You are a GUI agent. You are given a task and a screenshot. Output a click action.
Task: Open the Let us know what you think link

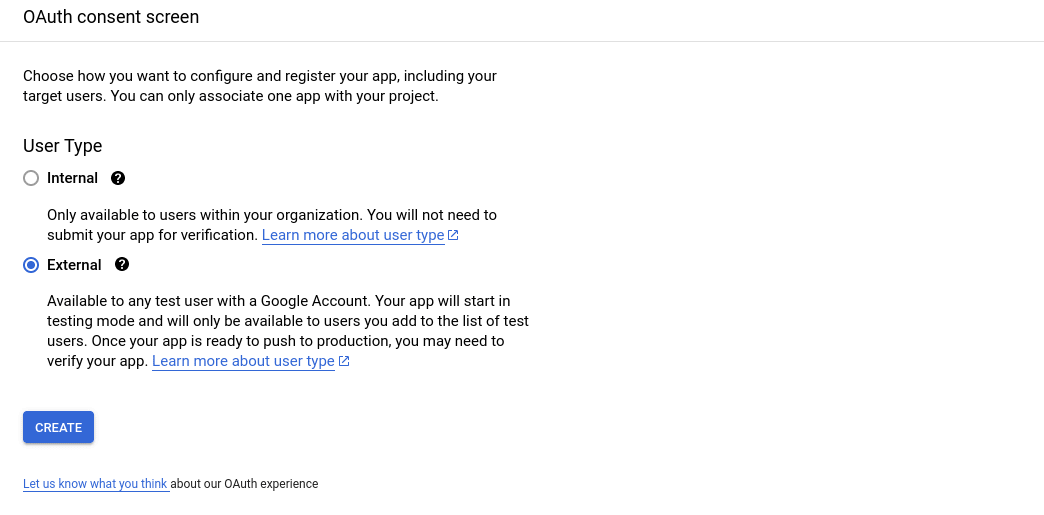click(95, 484)
